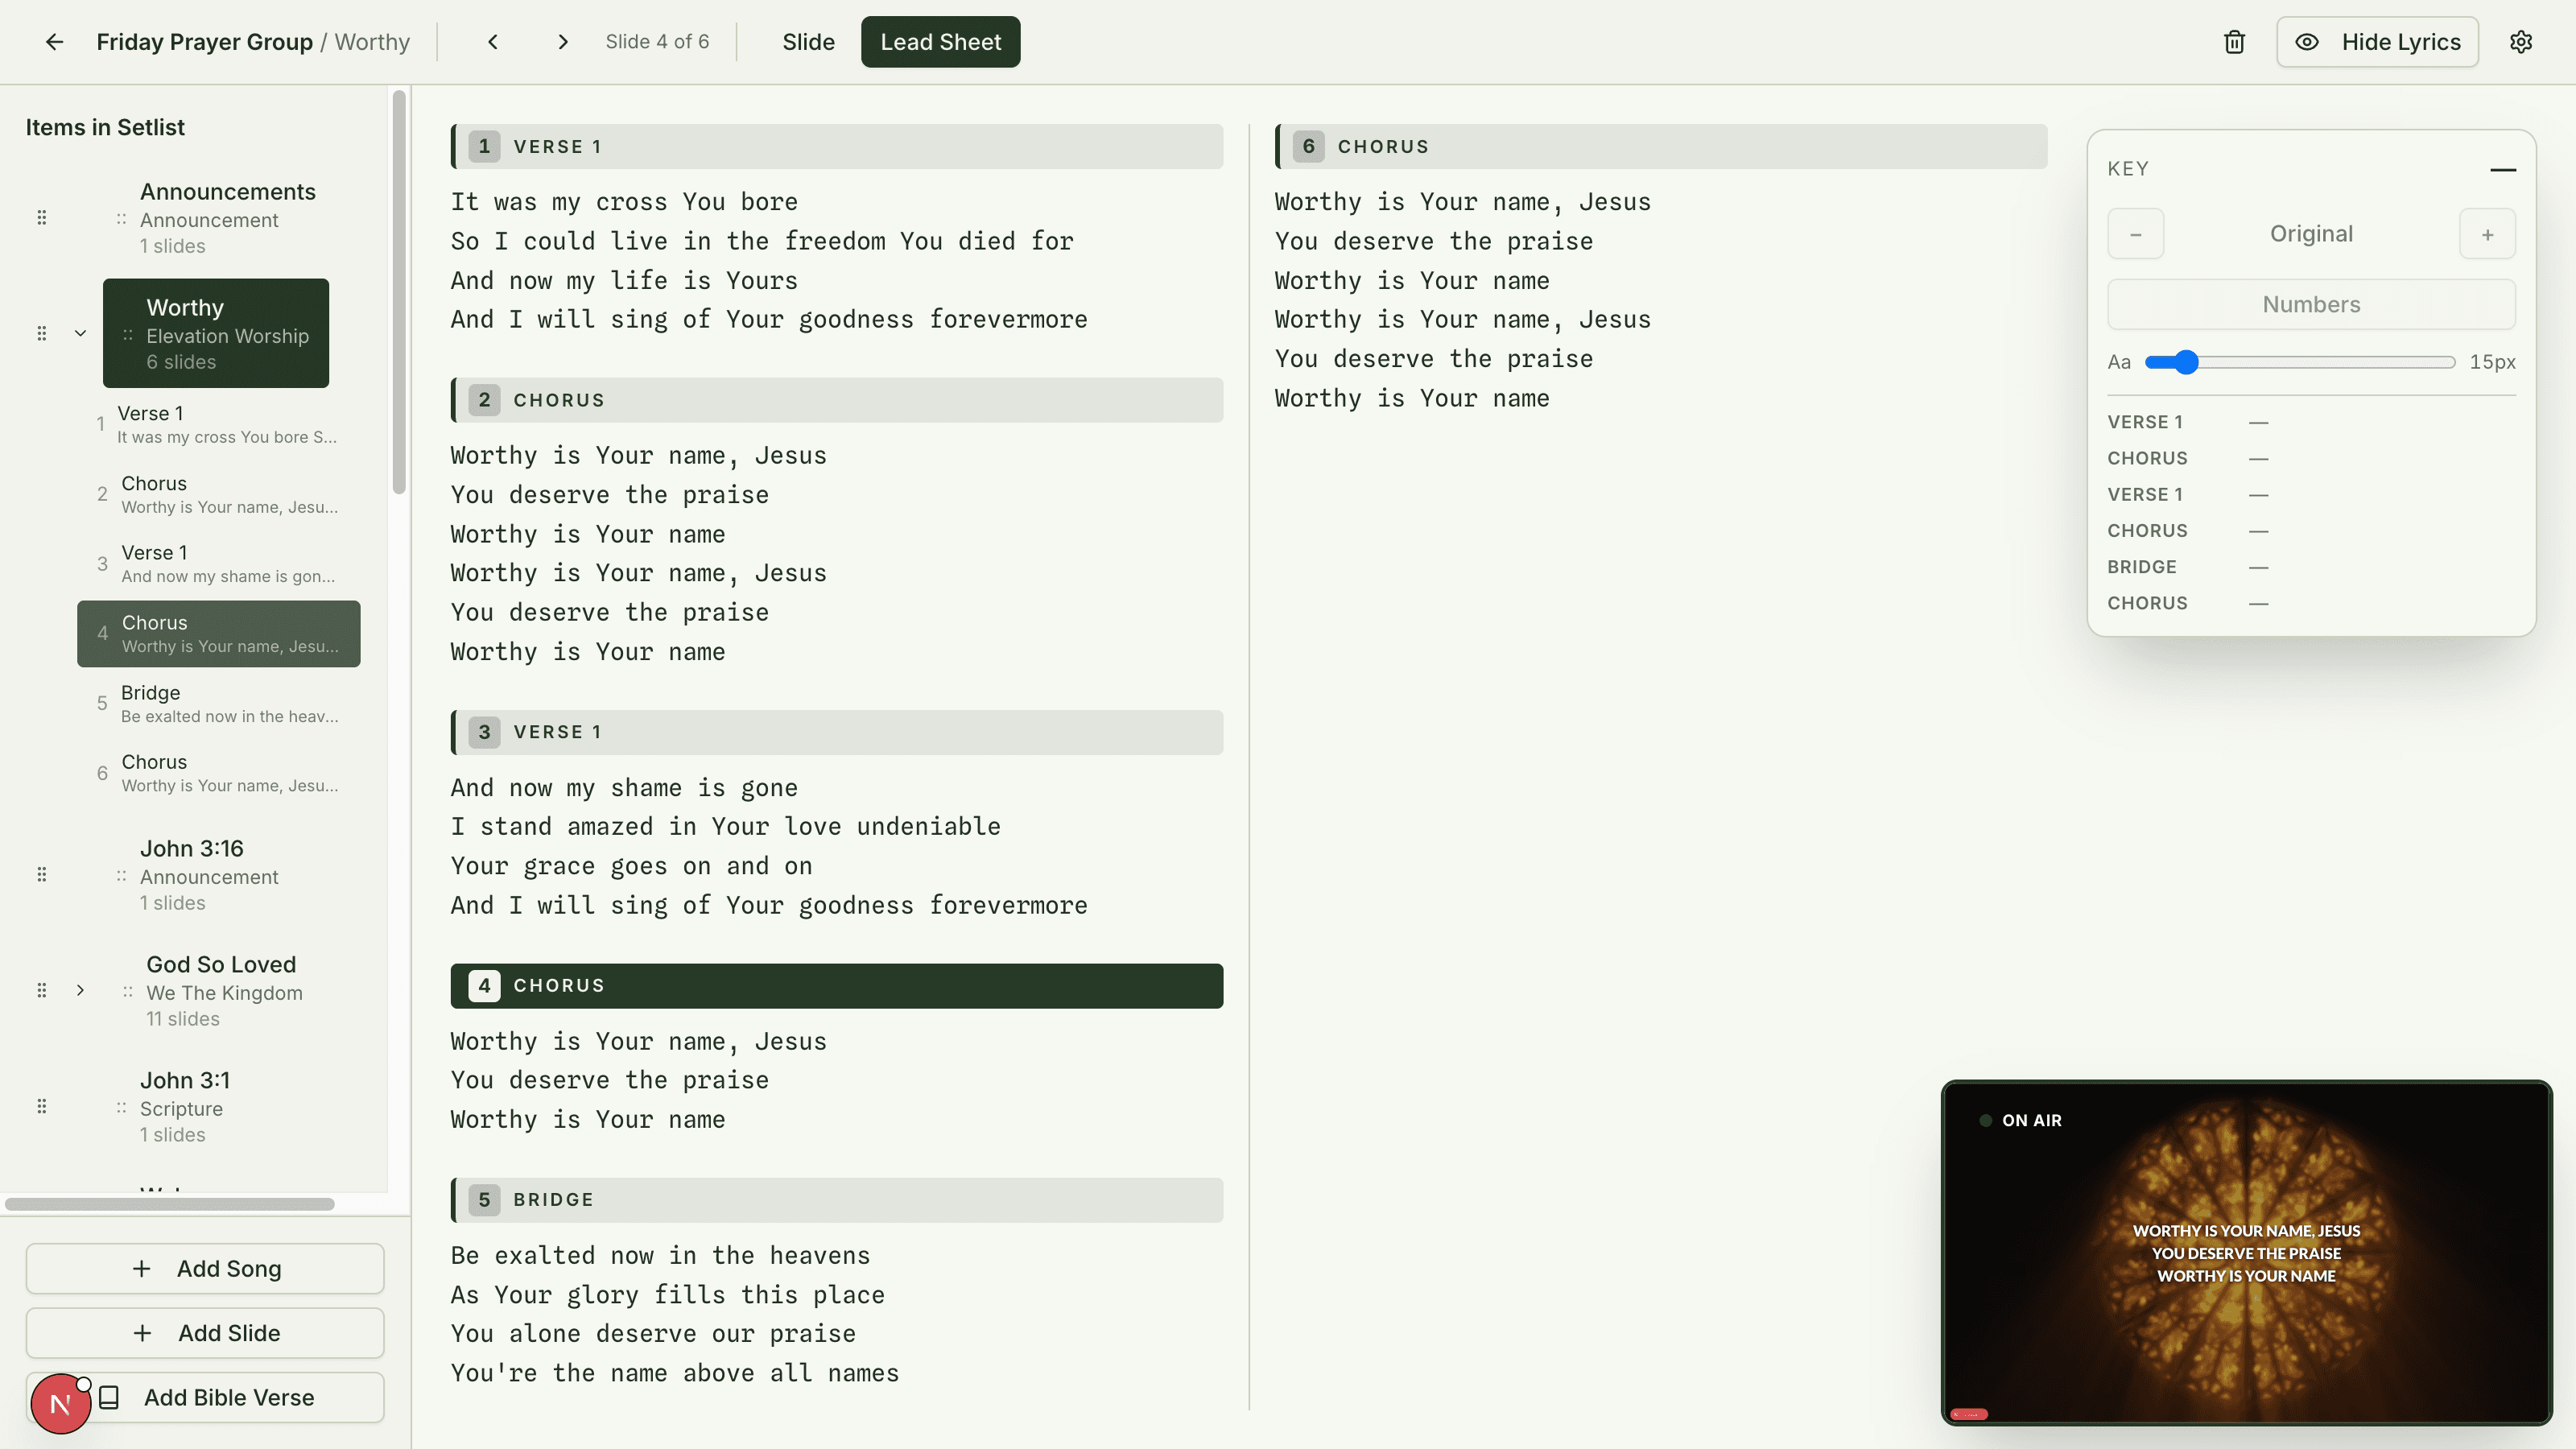The width and height of the screenshot is (2576, 1449).
Task: Jump to section 3 Verse 1 header
Action: tap(837, 732)
